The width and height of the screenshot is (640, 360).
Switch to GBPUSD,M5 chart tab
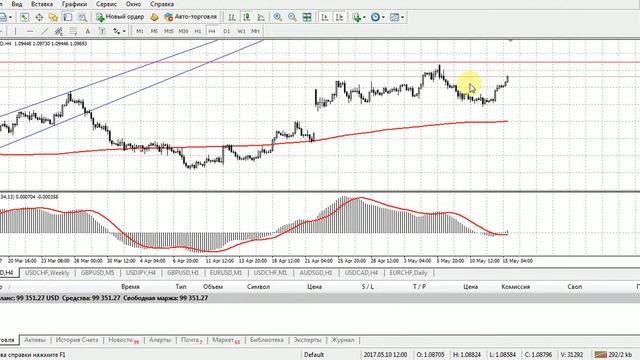98,273
